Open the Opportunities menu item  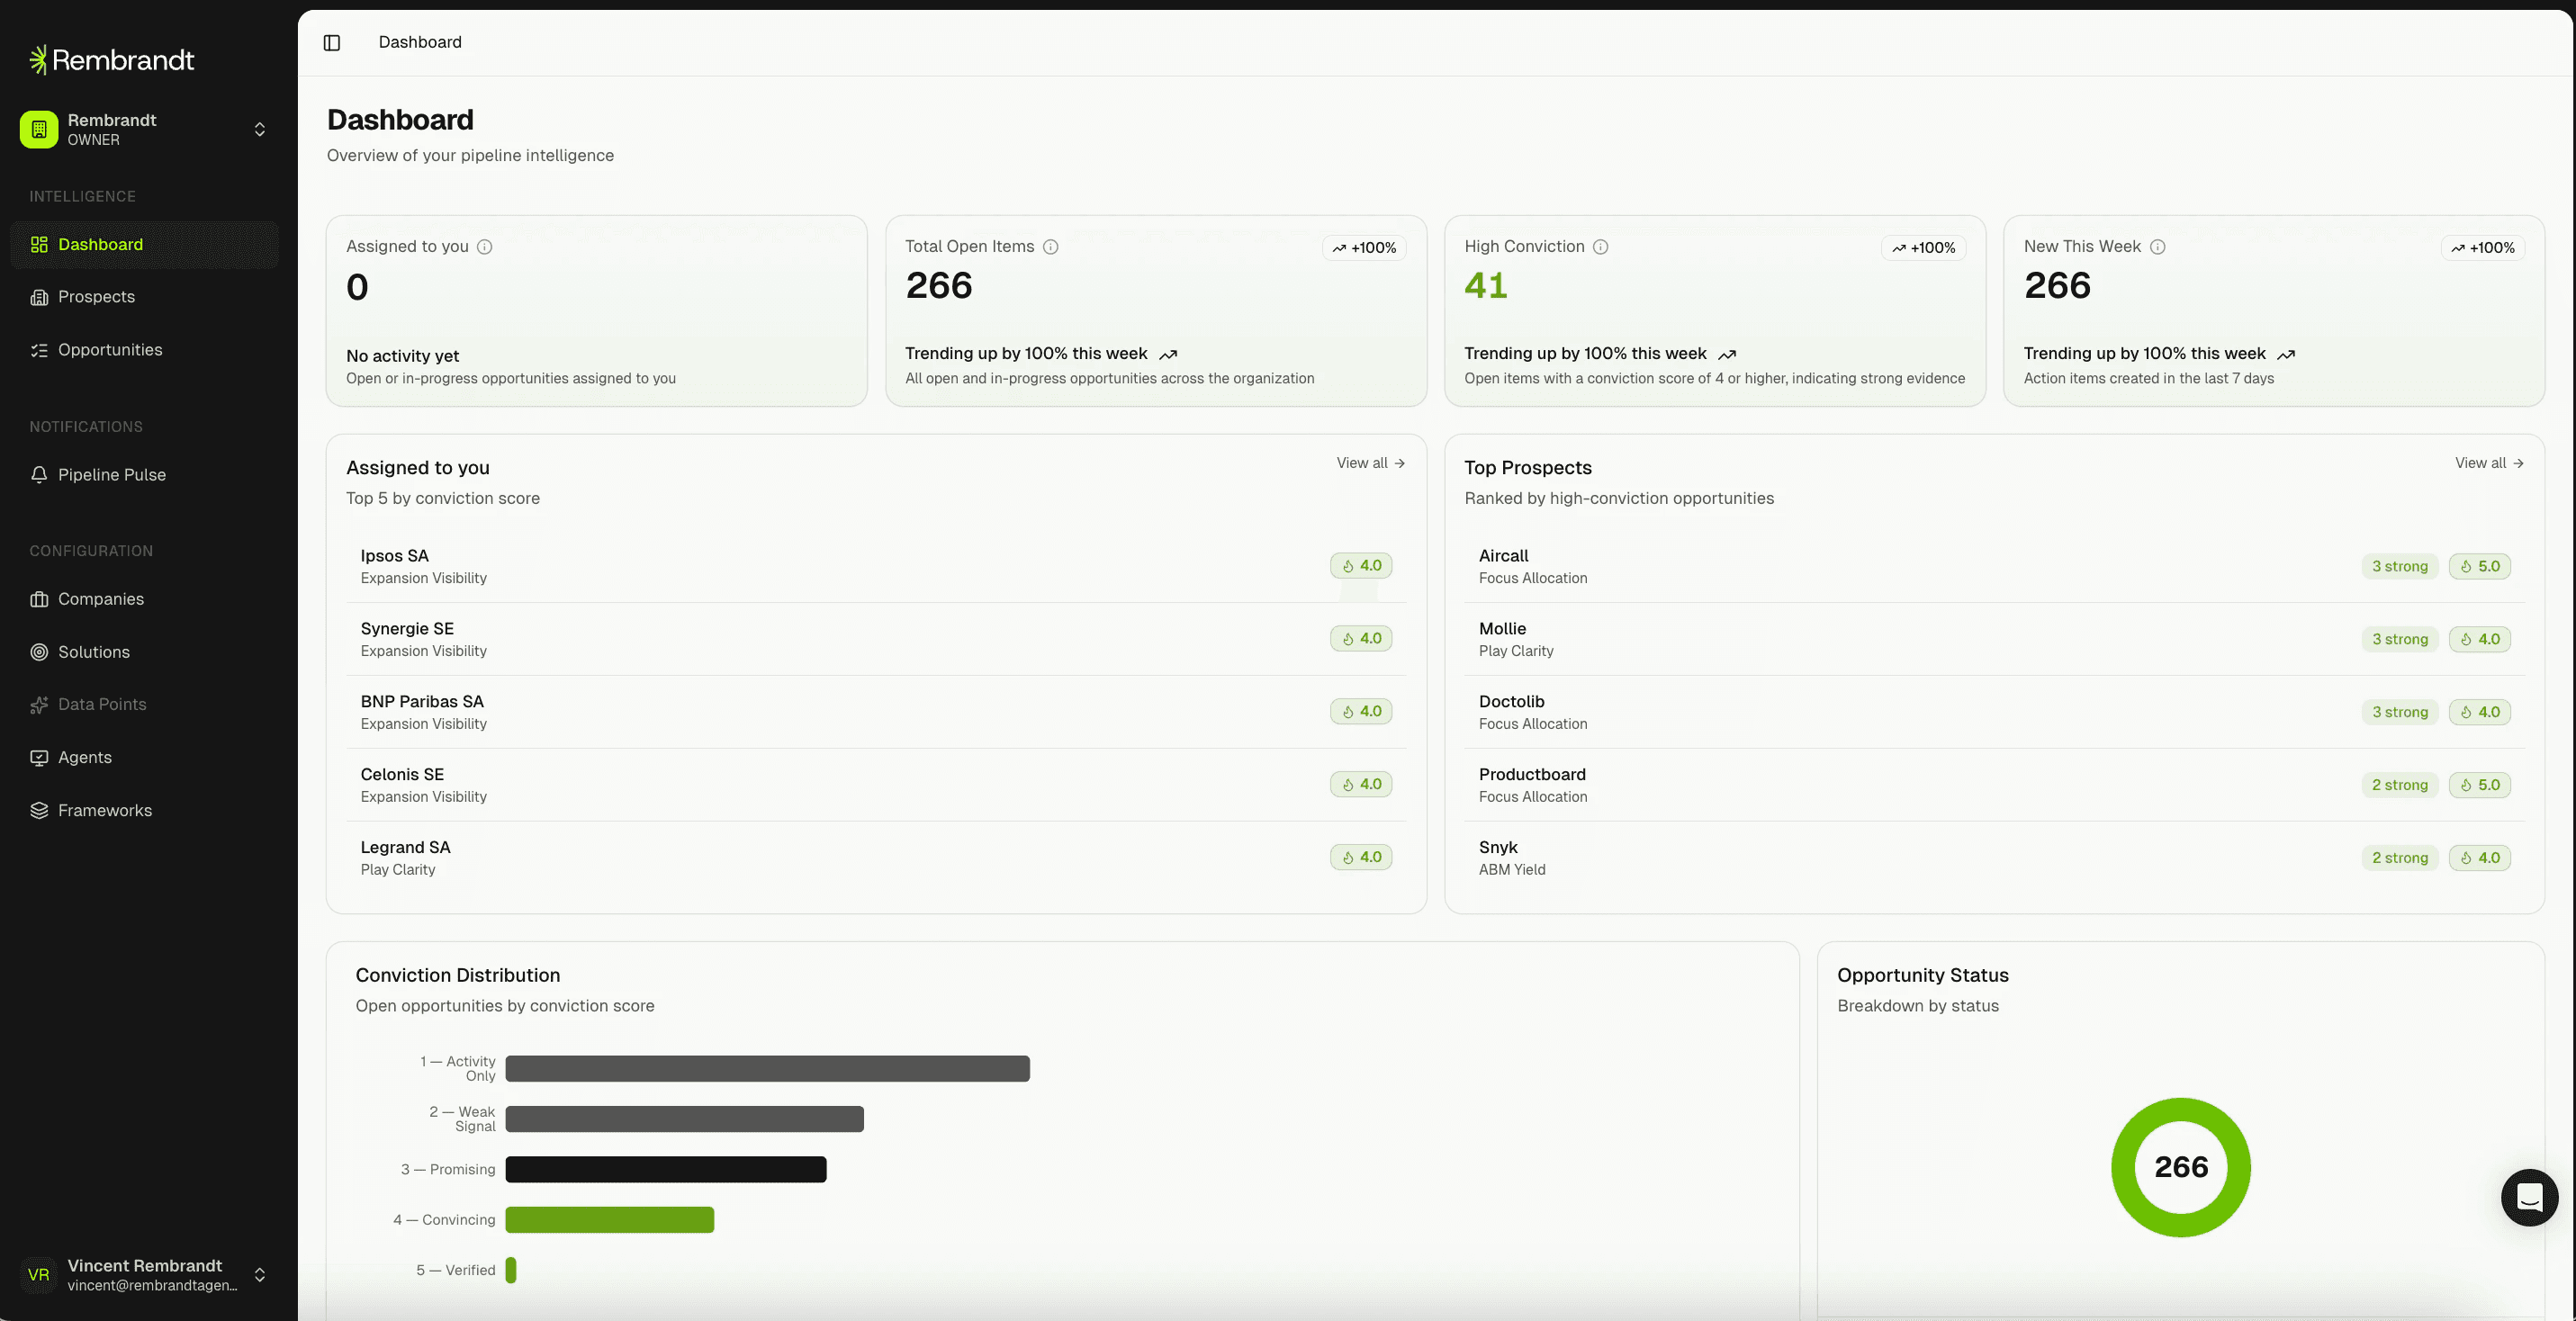point(109,350)
